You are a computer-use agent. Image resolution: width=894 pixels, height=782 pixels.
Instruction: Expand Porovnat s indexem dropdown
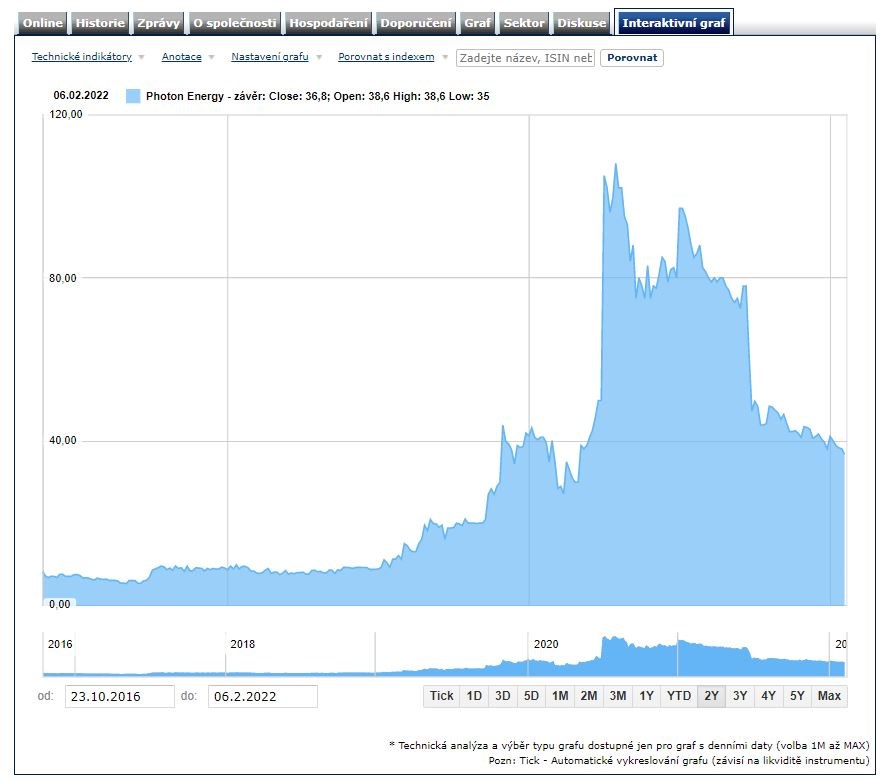(386, 57)
